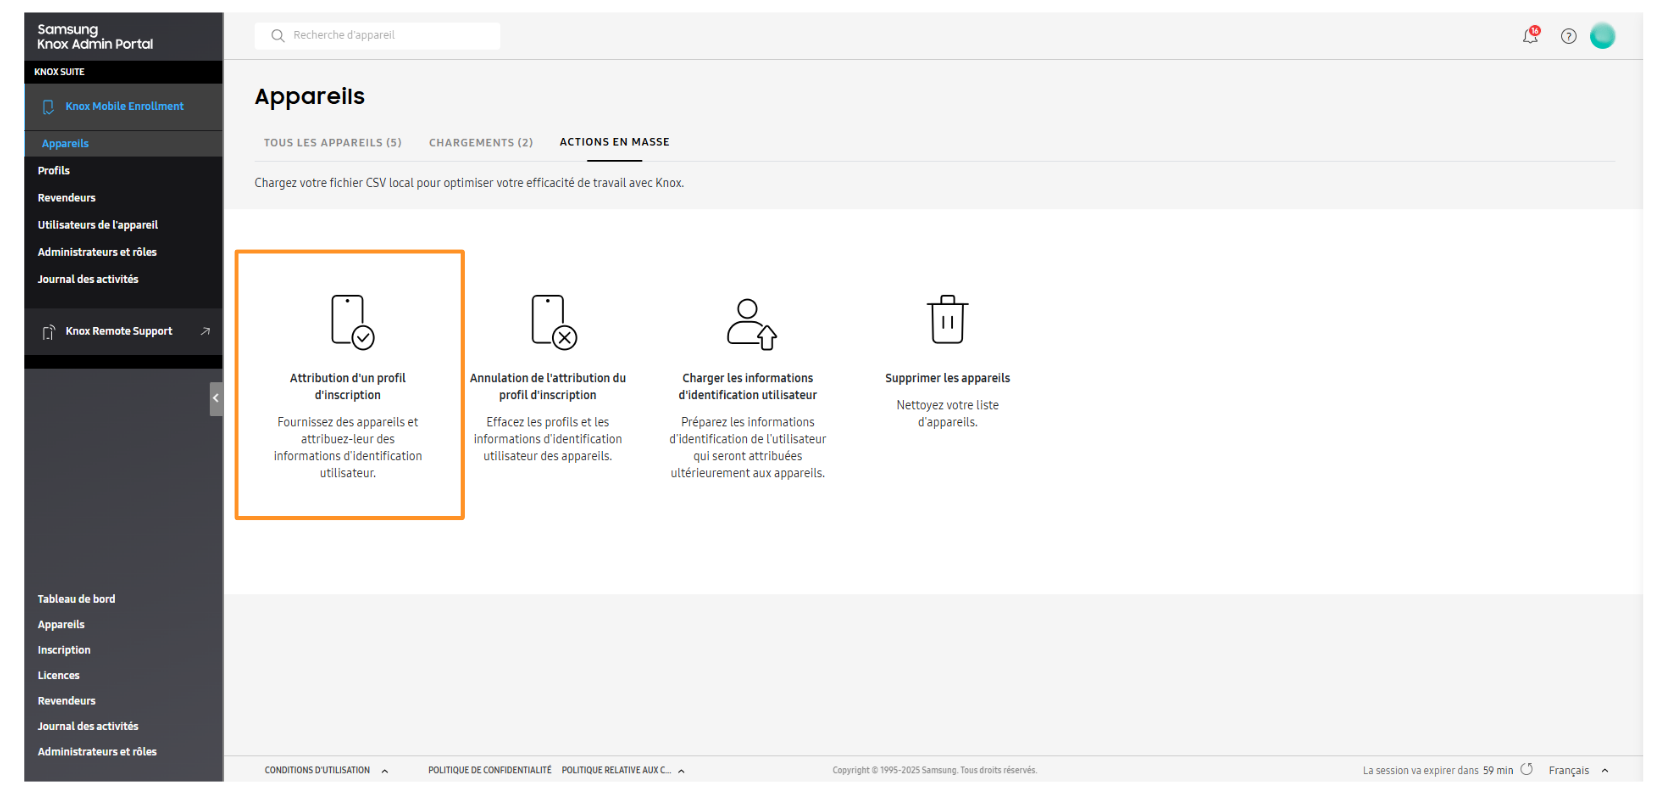Viewport: 1674px width, 797px height.
Task: Click the 'Chargez votre fichier CSV local' text
Action: [x=469, y=183]
